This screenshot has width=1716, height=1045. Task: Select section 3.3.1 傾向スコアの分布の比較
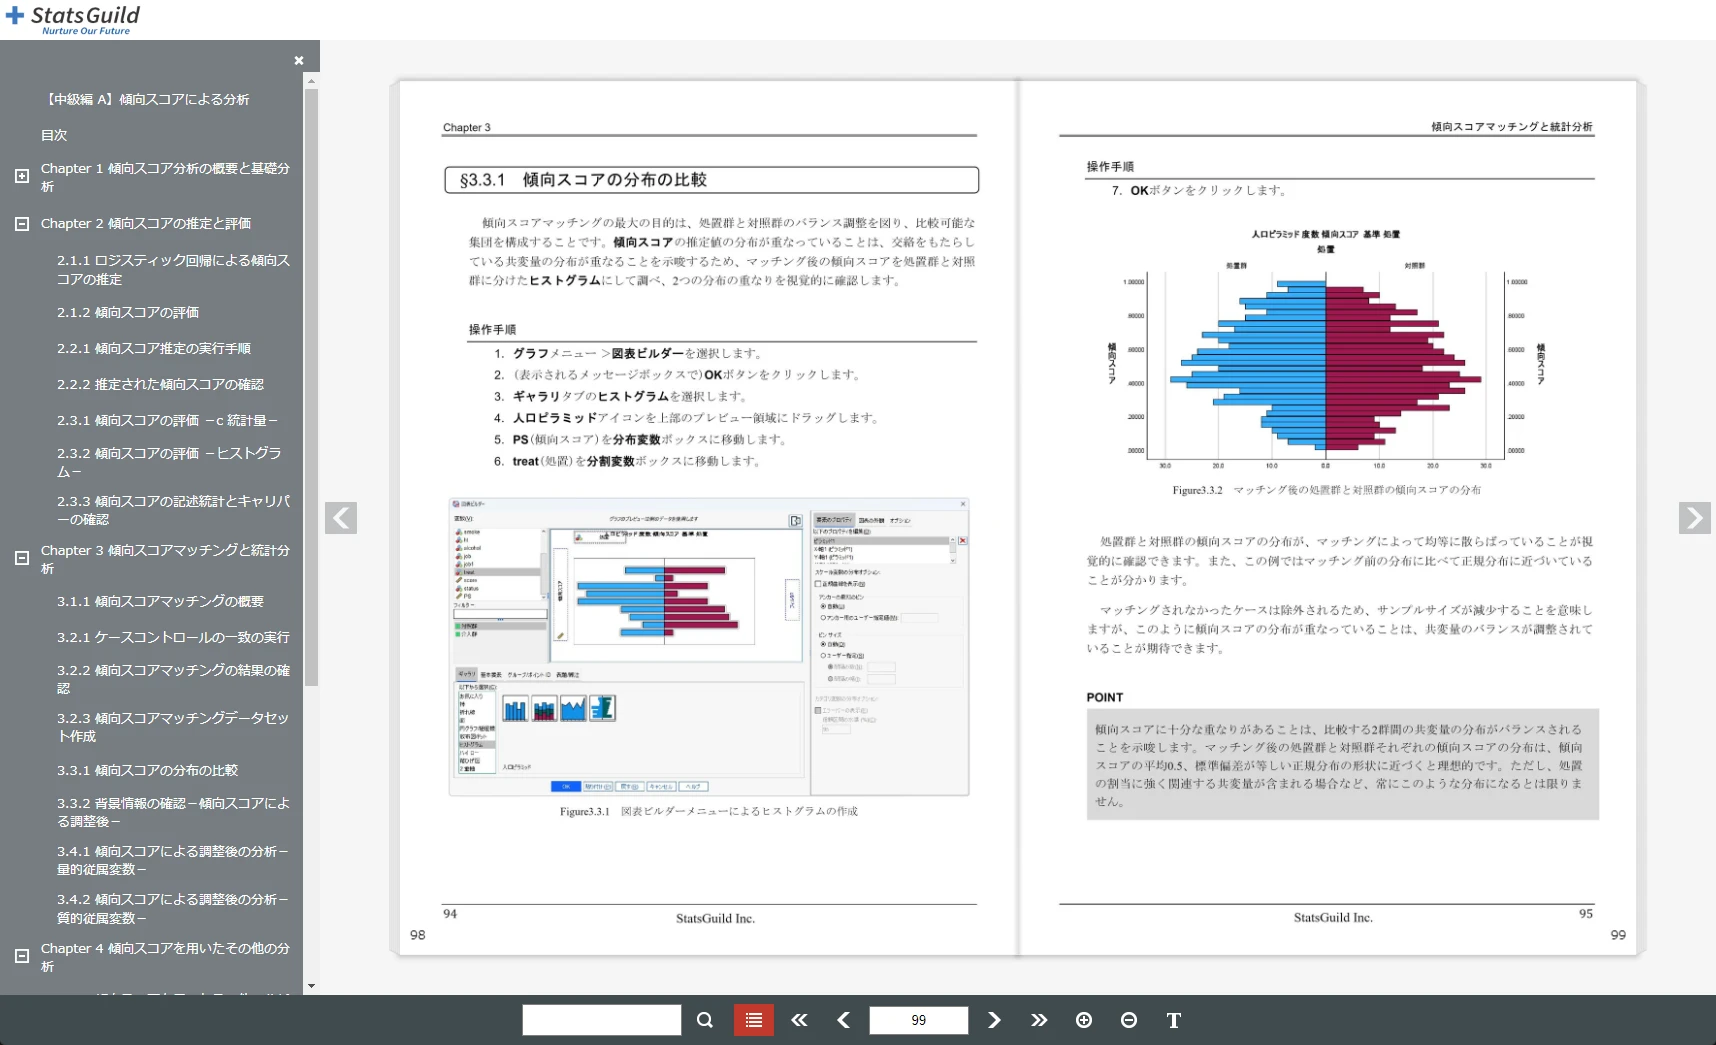tap(148, 770)
